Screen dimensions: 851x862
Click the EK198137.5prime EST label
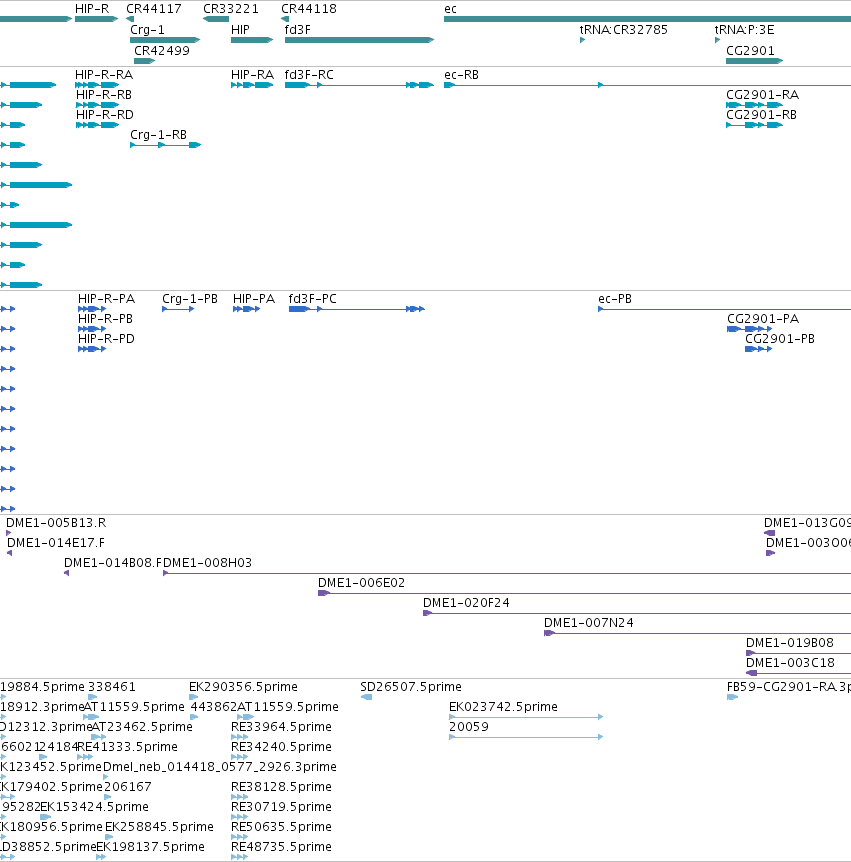pyautogui.click(x=151, y=847)
